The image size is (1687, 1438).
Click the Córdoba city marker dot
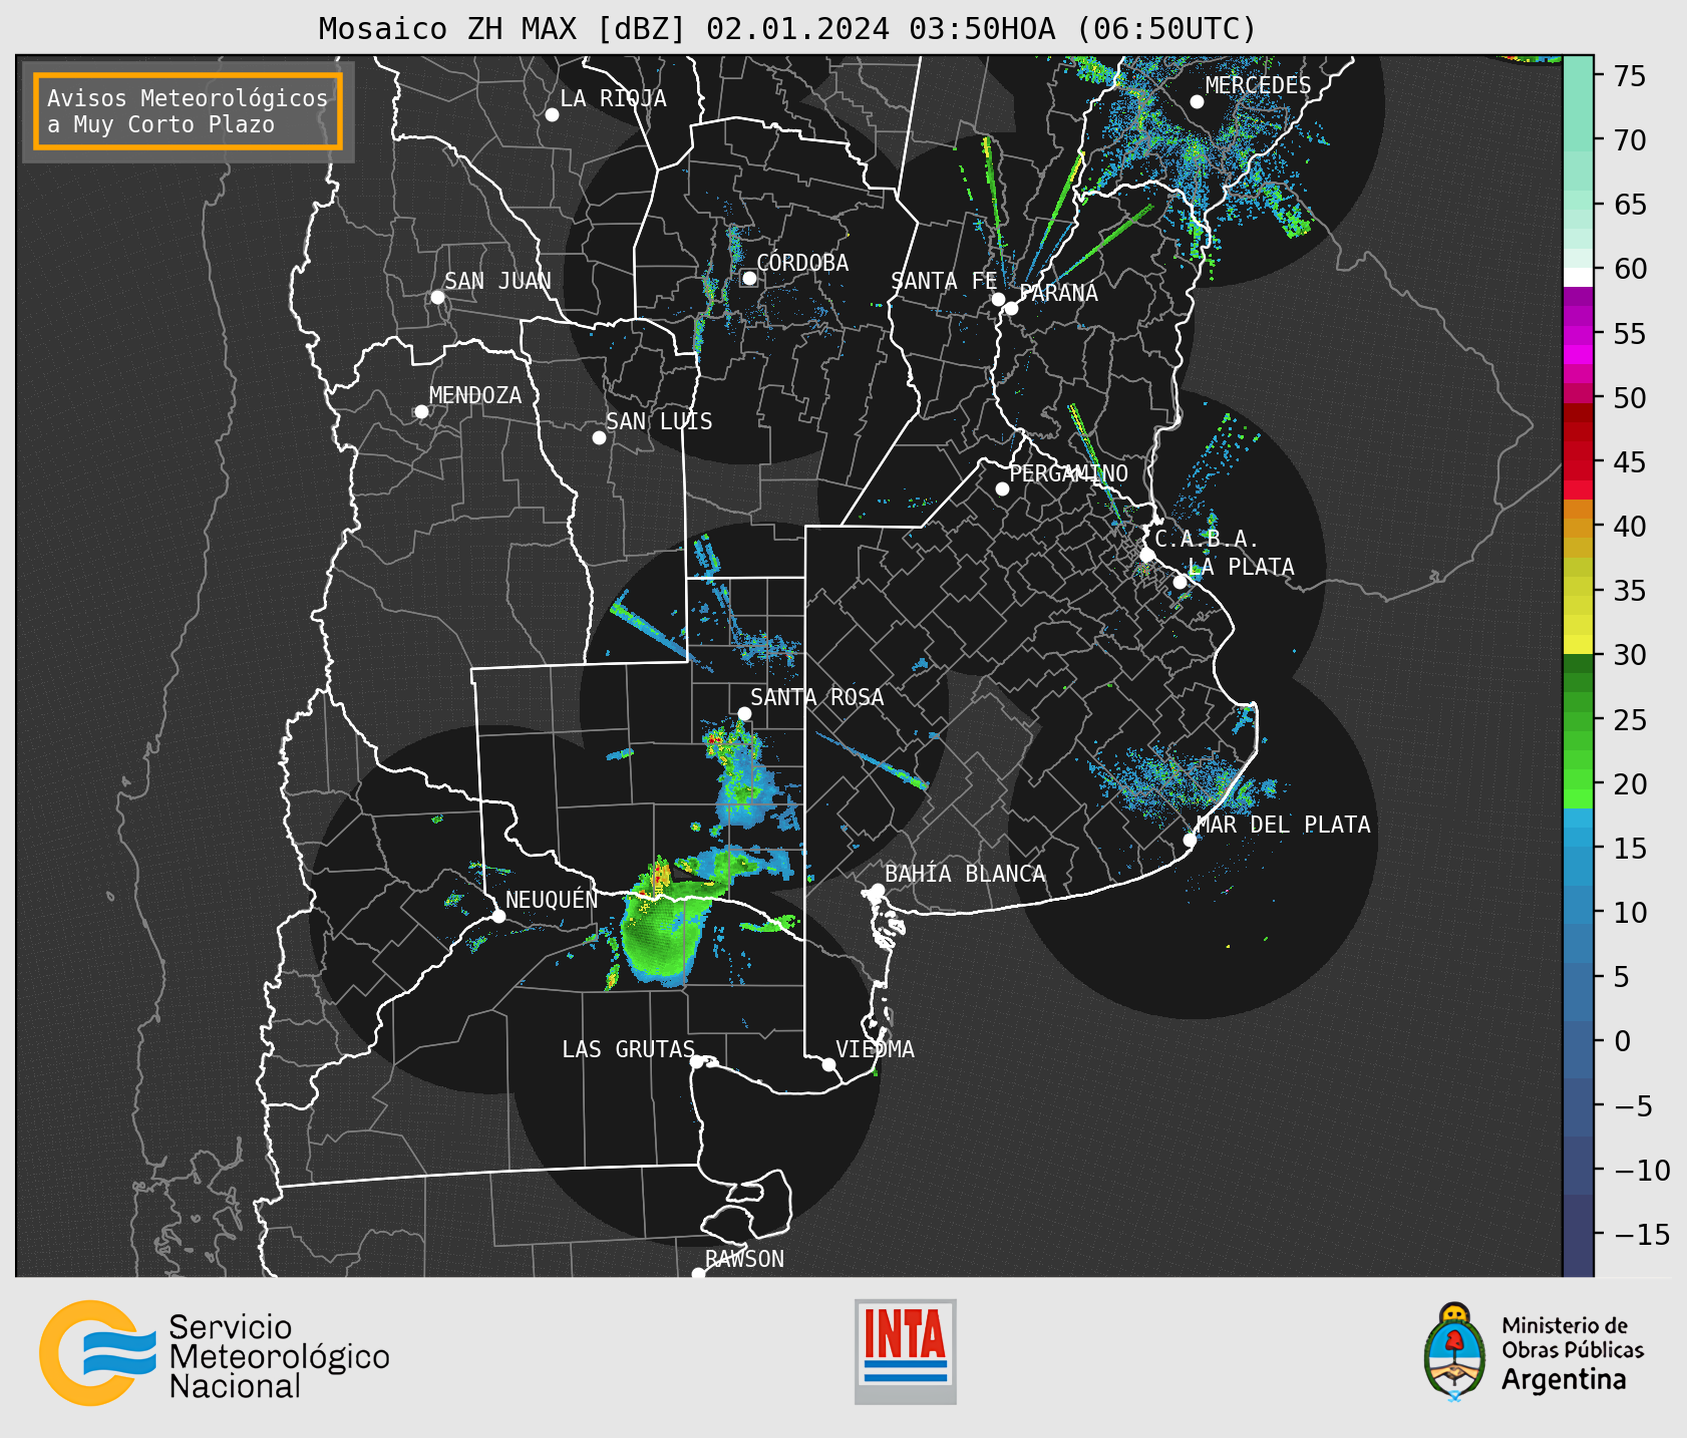pyautogui.click(x=749, y=278)
